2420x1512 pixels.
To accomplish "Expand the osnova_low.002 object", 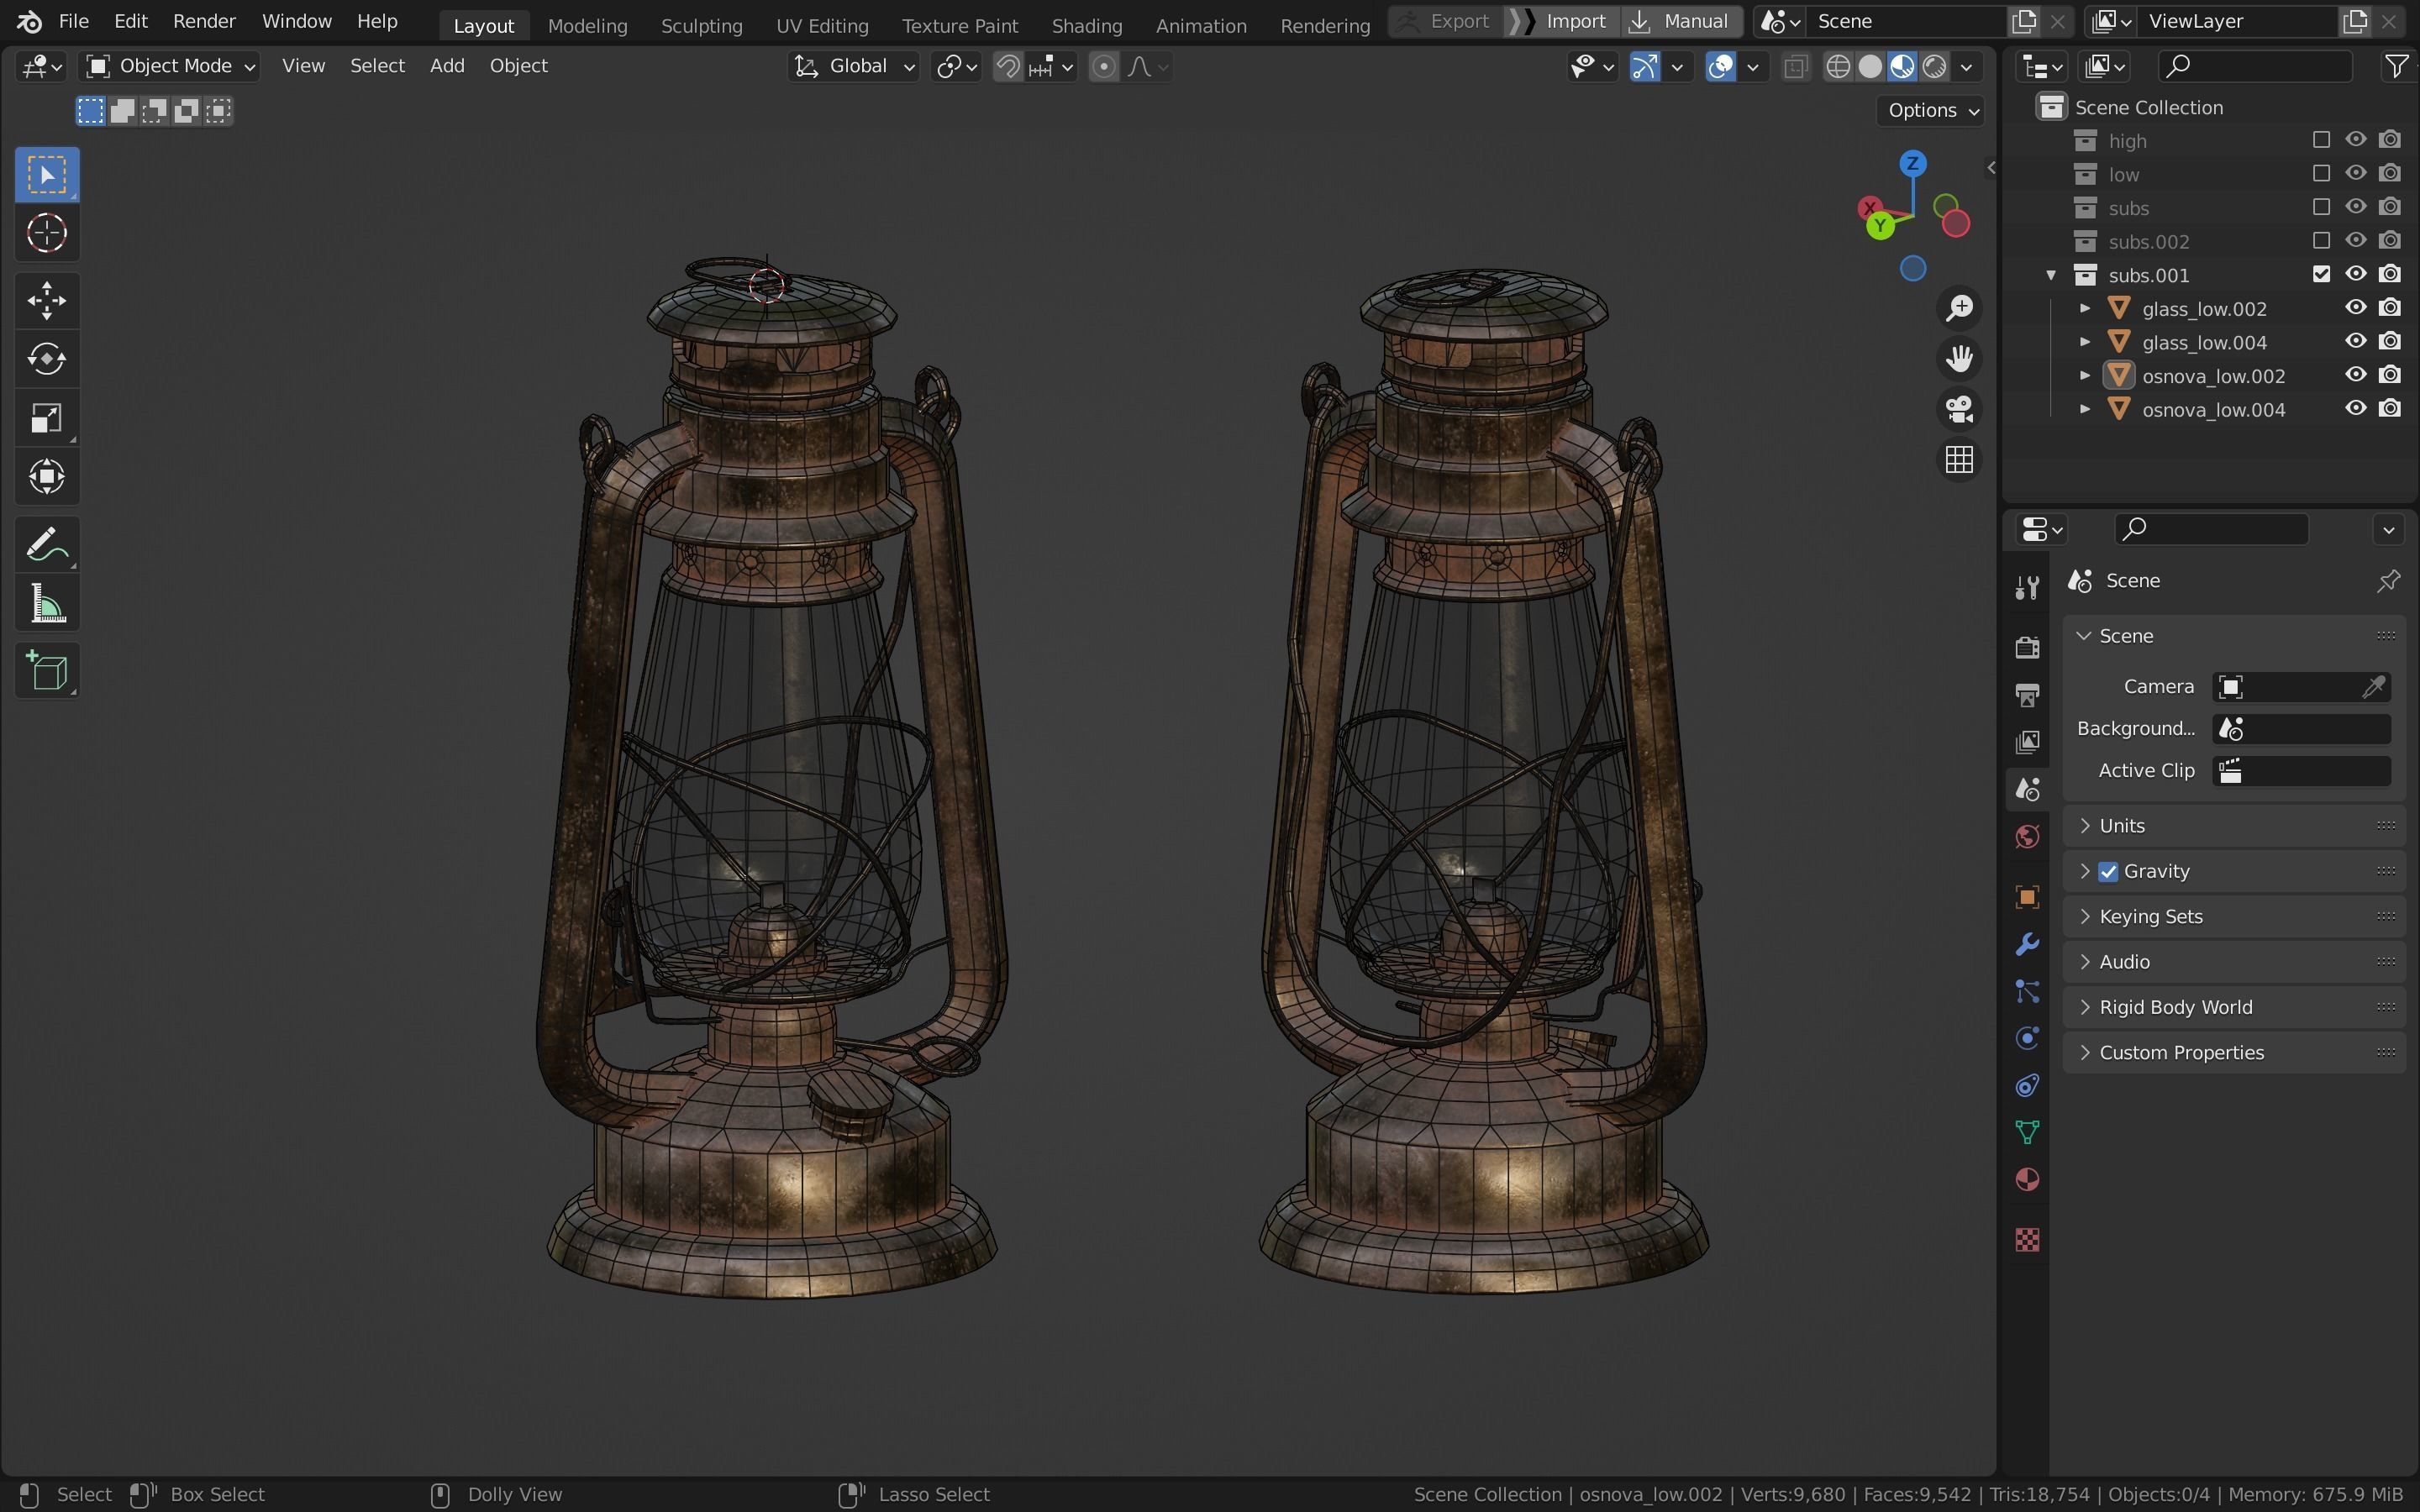I will point(2085,376).
